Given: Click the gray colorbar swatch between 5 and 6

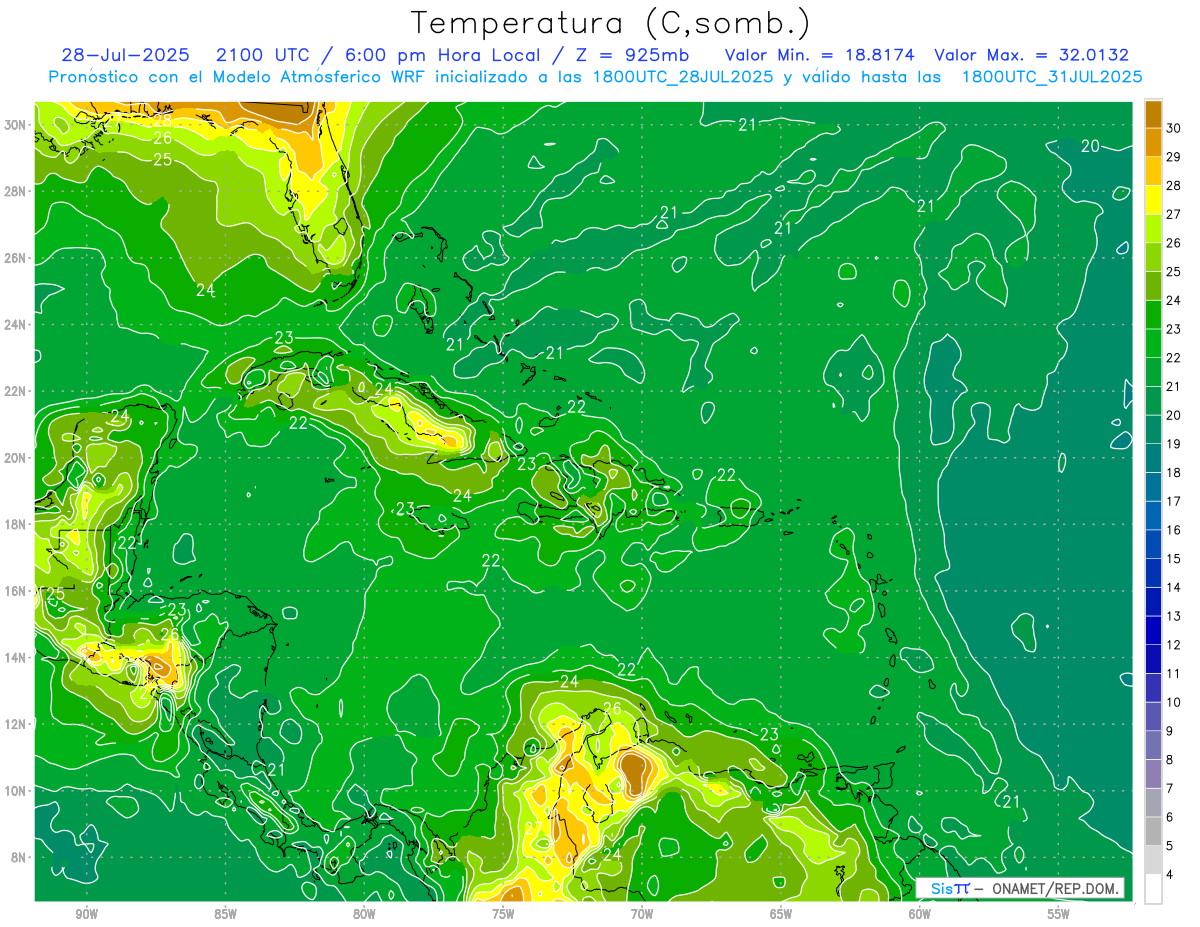Looking at the screenshot, I should tap(1153, 831).
